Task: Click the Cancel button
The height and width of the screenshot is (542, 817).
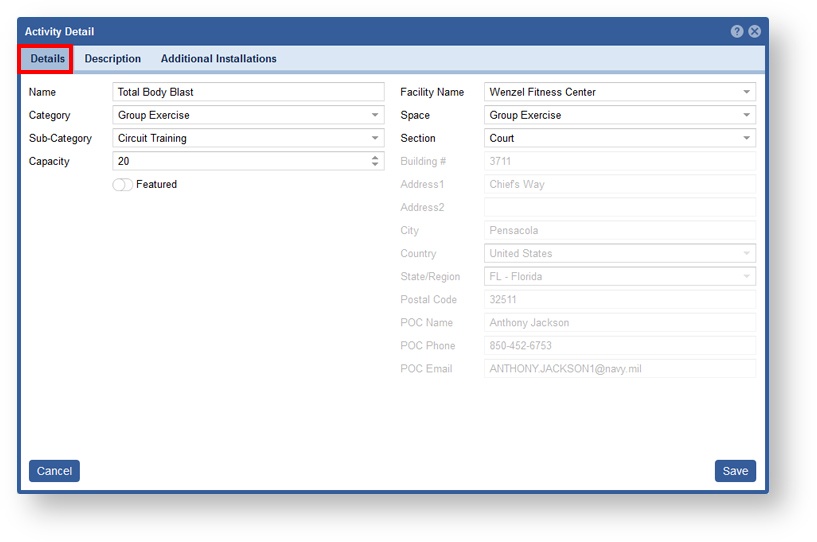Action: pos(54,471)
